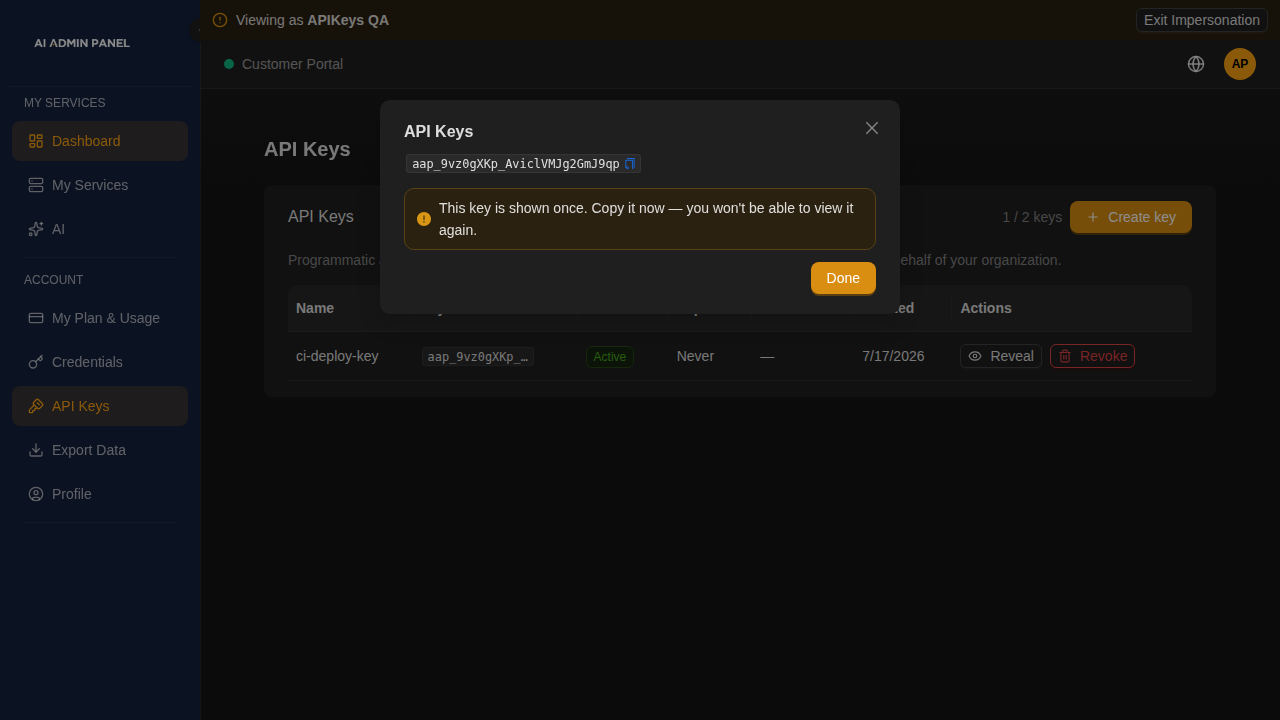Viewport: 1280px width, 720px height.
Task: Revoke the ci-deploy-key key
Action: (1092, 356)
